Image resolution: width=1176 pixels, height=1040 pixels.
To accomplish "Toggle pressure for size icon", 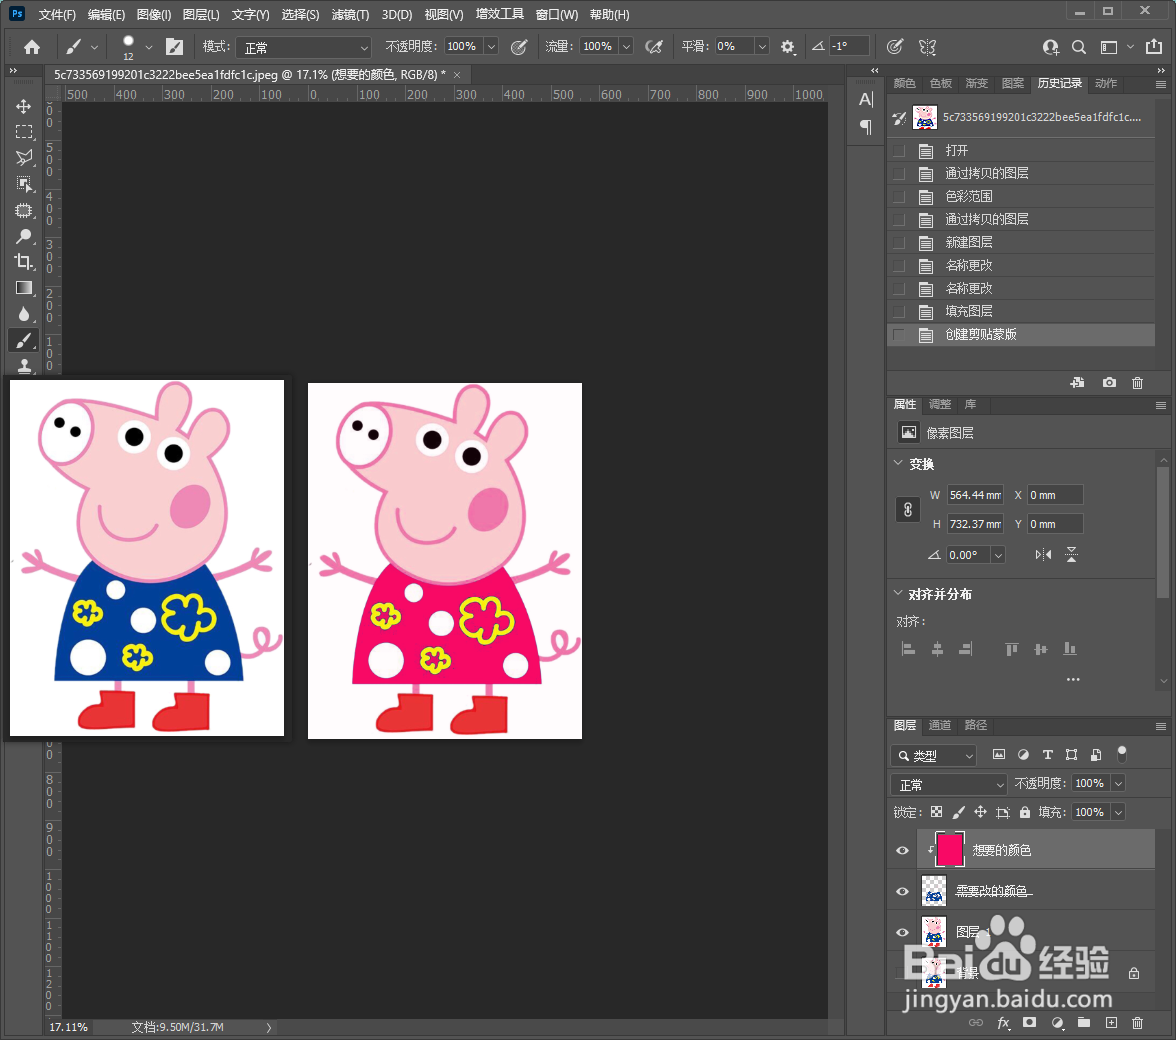I will click(x=894, y=47).
